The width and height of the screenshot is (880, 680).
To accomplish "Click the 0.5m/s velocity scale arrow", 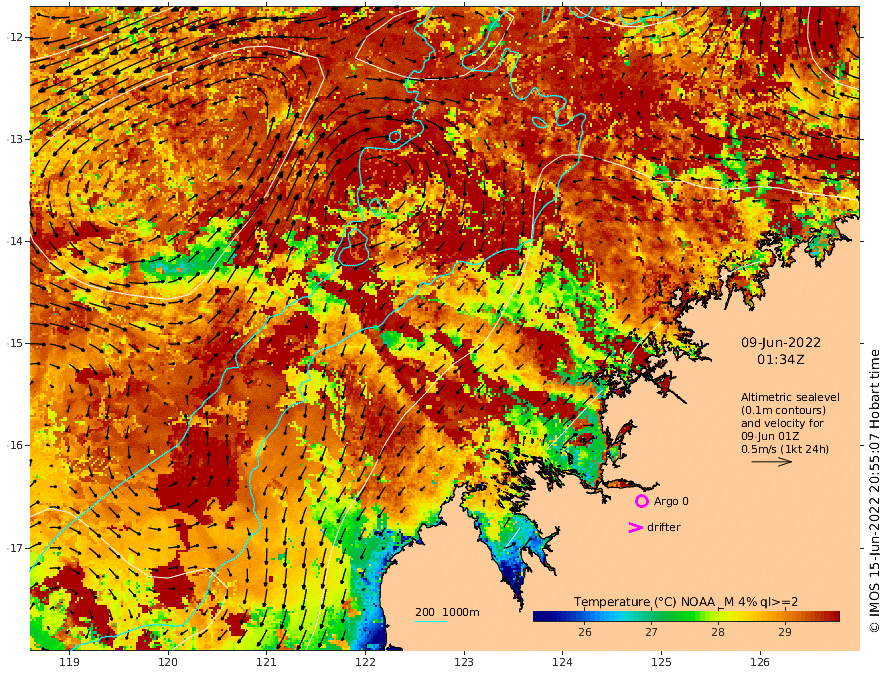I will point(772,462).
